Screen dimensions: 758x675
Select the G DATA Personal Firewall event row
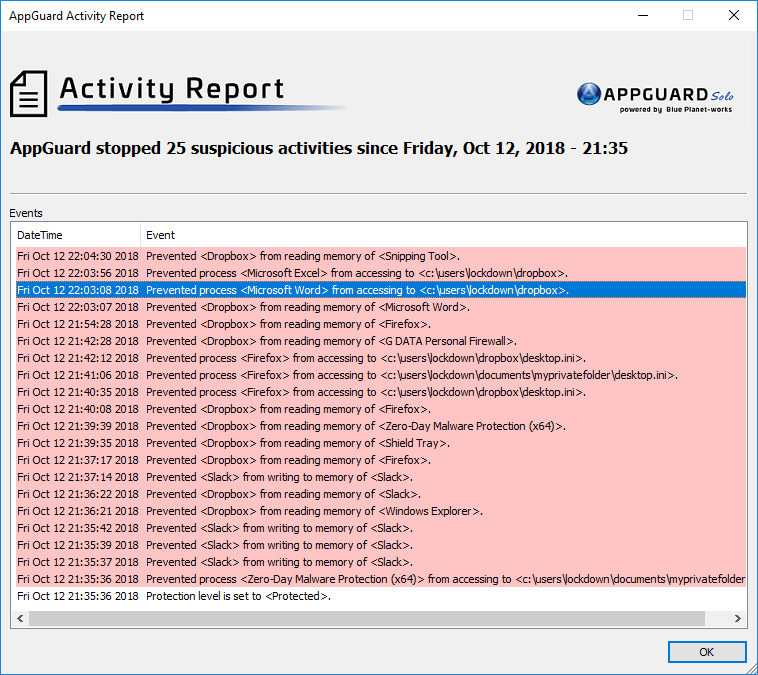pyautogui.click(x=381, y=341)
